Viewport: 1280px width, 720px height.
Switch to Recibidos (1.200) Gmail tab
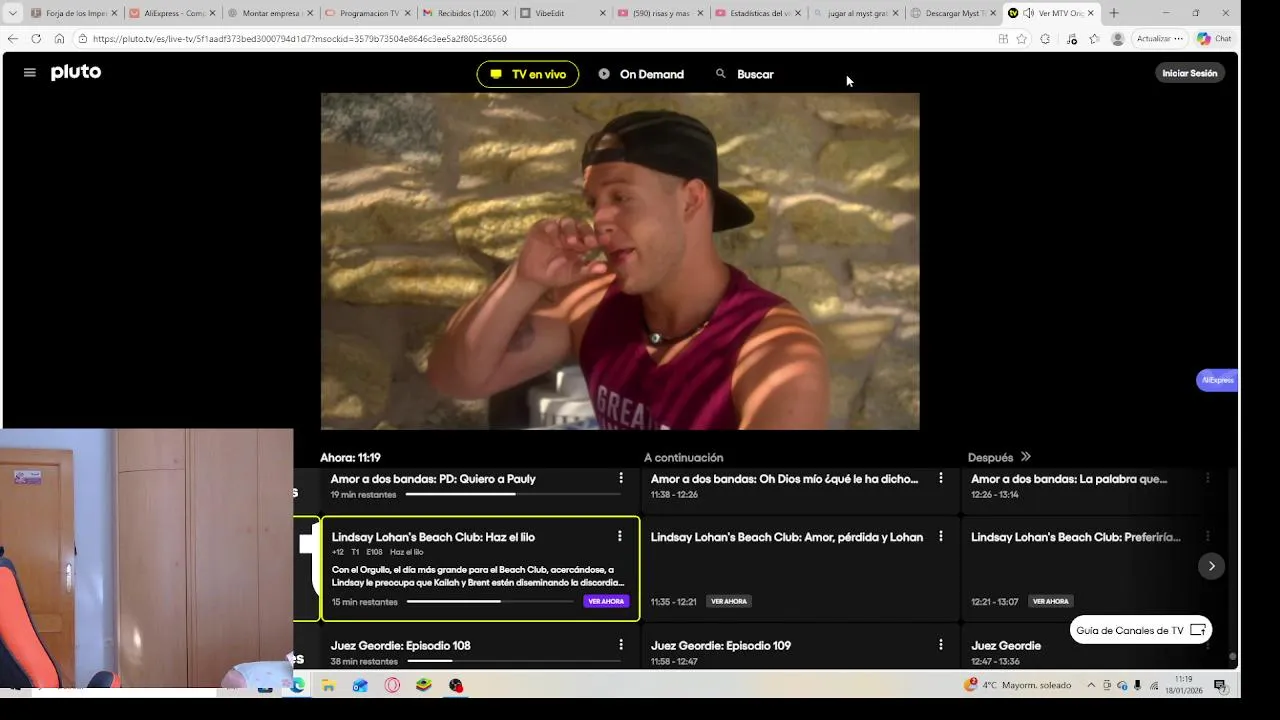466,13
